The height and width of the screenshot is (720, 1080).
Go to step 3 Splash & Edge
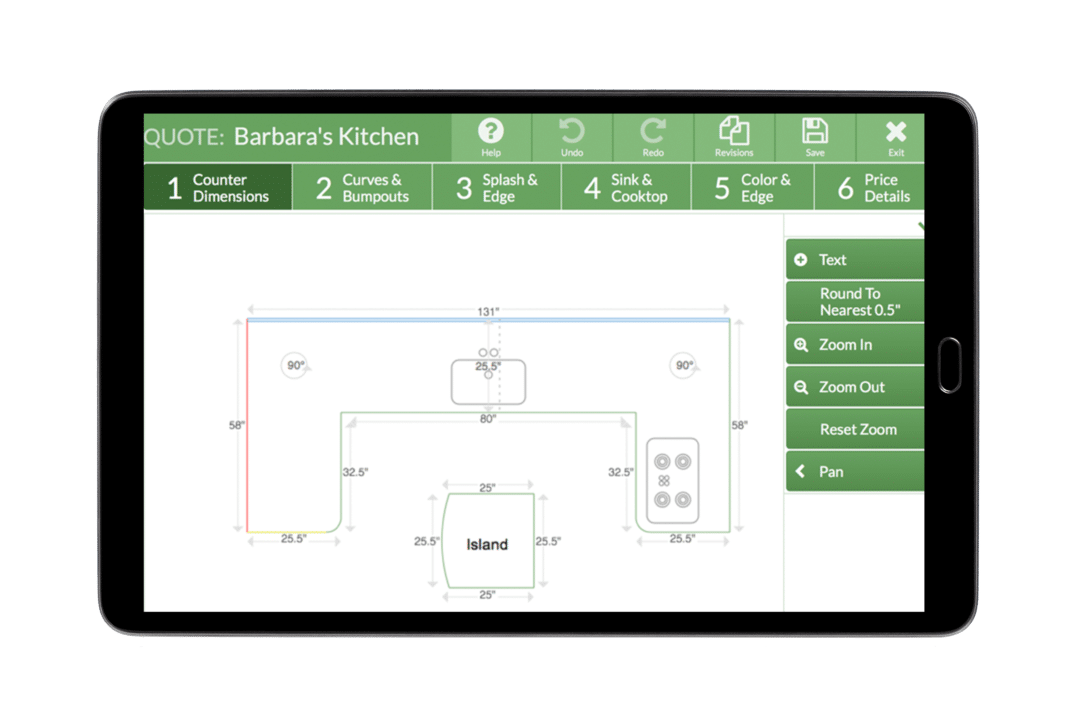click(497, 187)
